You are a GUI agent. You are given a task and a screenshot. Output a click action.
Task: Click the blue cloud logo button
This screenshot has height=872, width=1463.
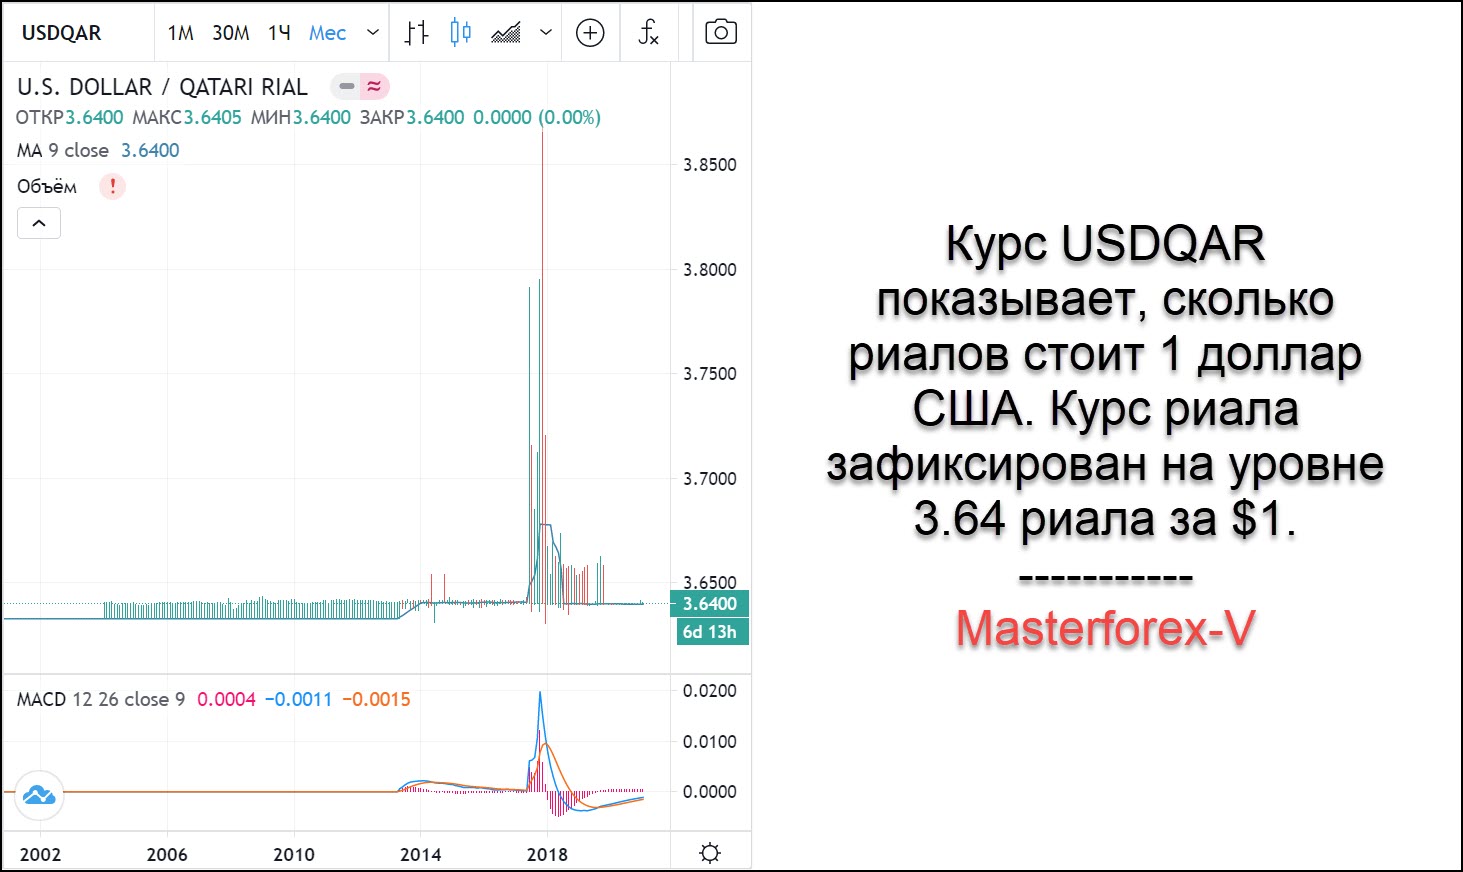tap(39, 796)
